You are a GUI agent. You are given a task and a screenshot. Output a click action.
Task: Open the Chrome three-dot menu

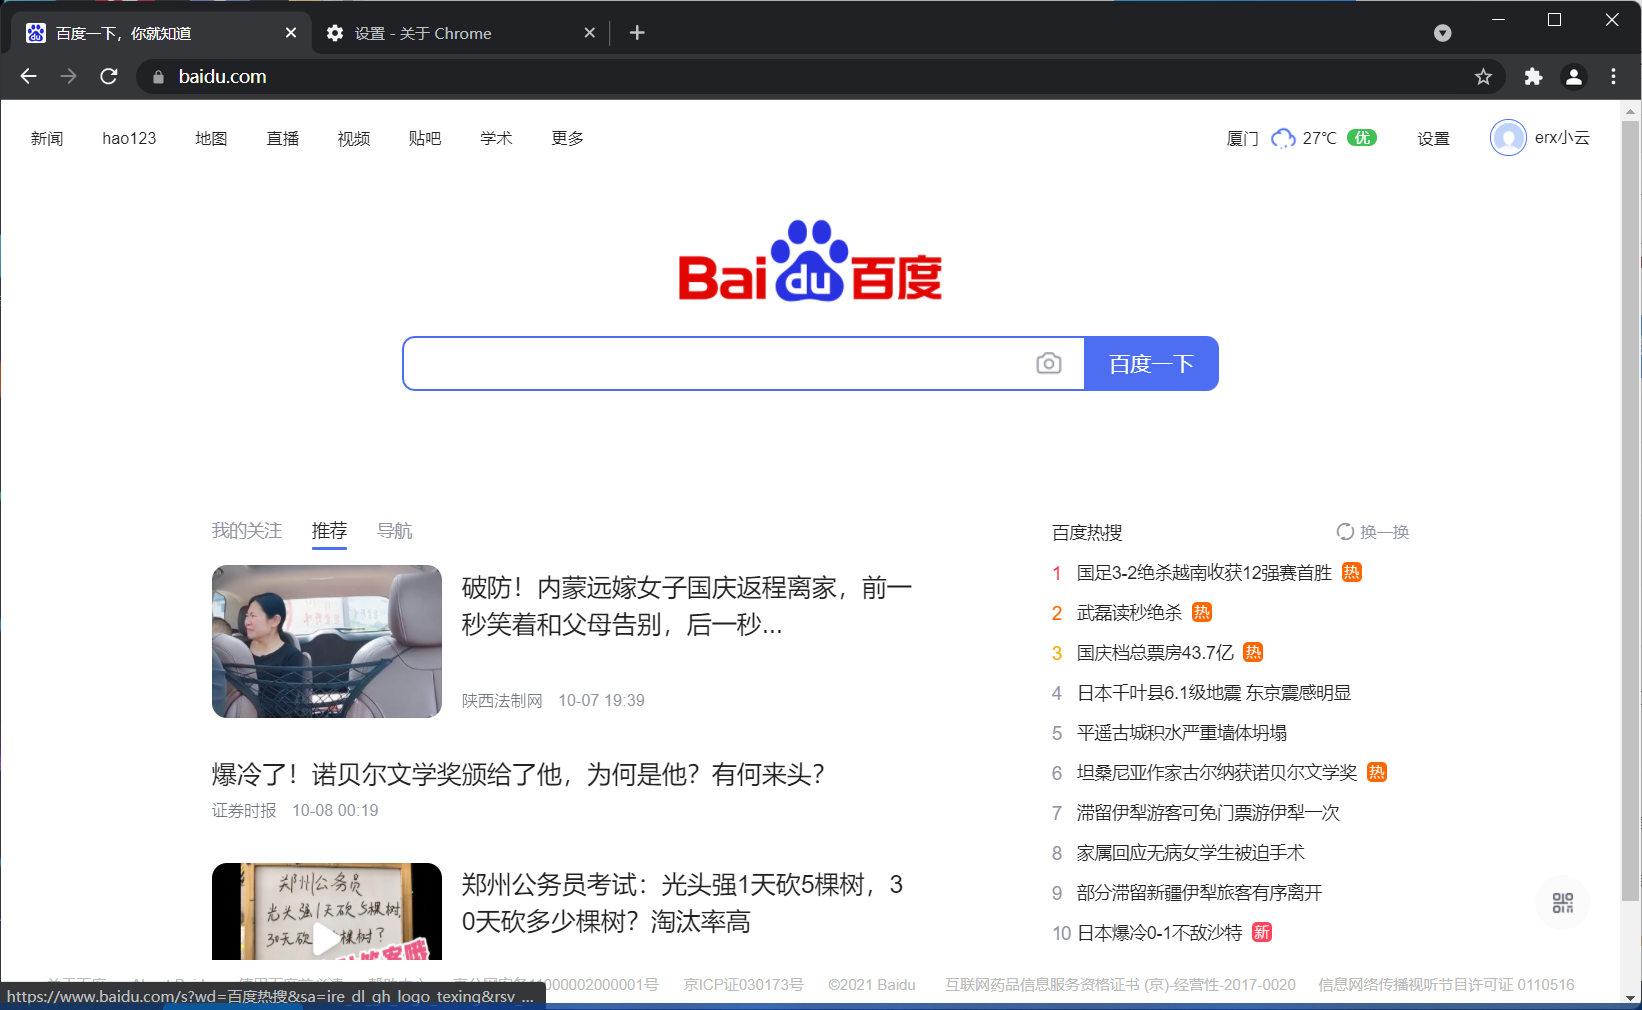pos(1613,77)
